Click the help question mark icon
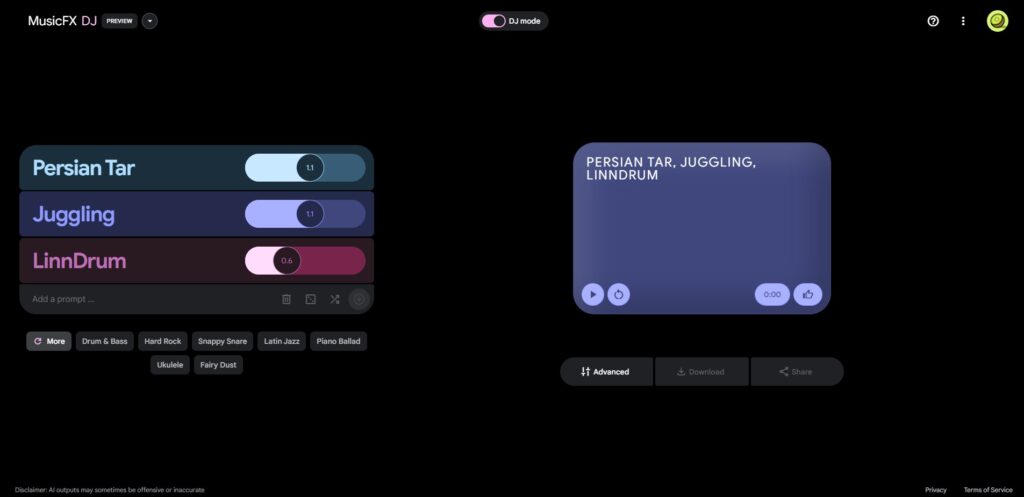Viewport: 1024px width, 497px height. pyautogui.click(x=933, y=21)
